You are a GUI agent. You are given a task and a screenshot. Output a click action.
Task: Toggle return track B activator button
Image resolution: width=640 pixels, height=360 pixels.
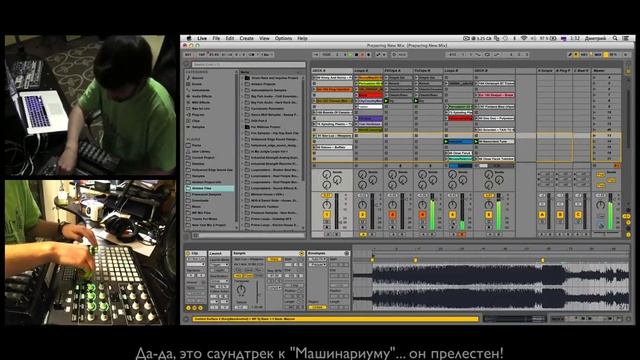560,215
